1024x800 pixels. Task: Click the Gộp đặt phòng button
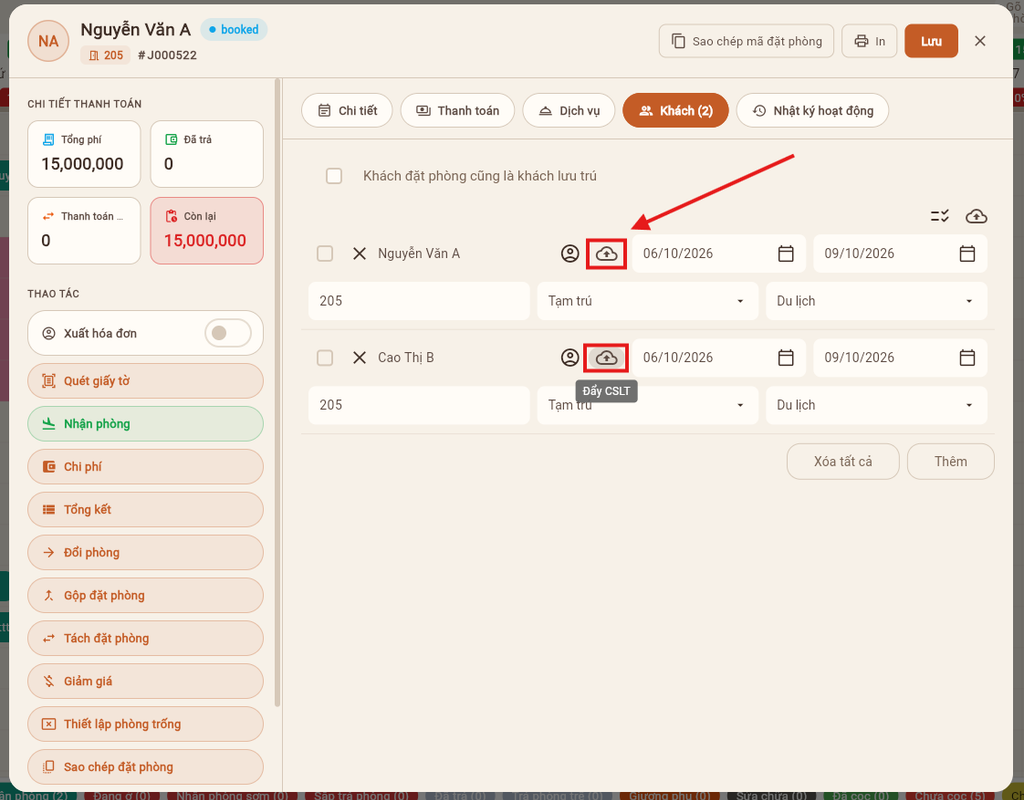pyautogui.click(x=146, y=596)
